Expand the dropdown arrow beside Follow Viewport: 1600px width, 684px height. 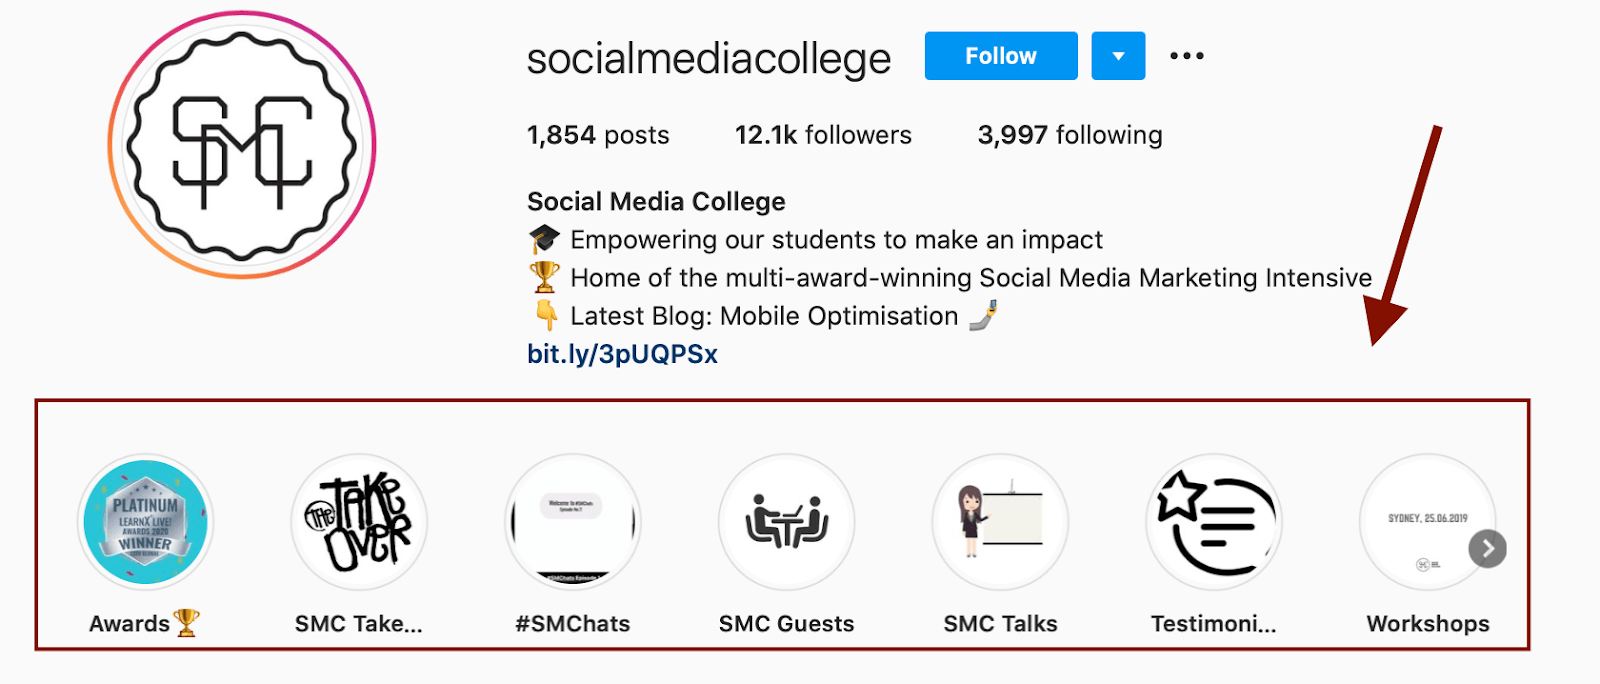(1118, 56)
